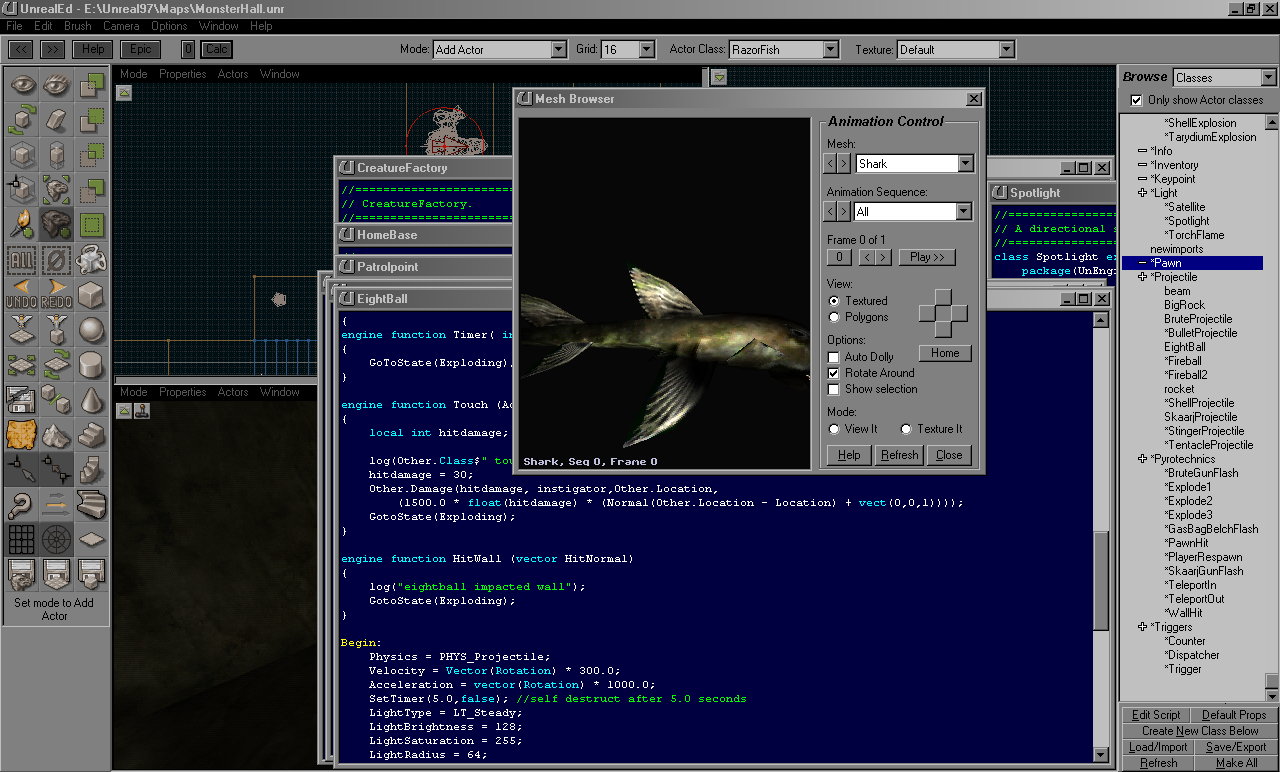Viewport: 1280px width, 772px height.
Task: Click the EightBall script vertical scrollbar
Action: click(1101, 538)
